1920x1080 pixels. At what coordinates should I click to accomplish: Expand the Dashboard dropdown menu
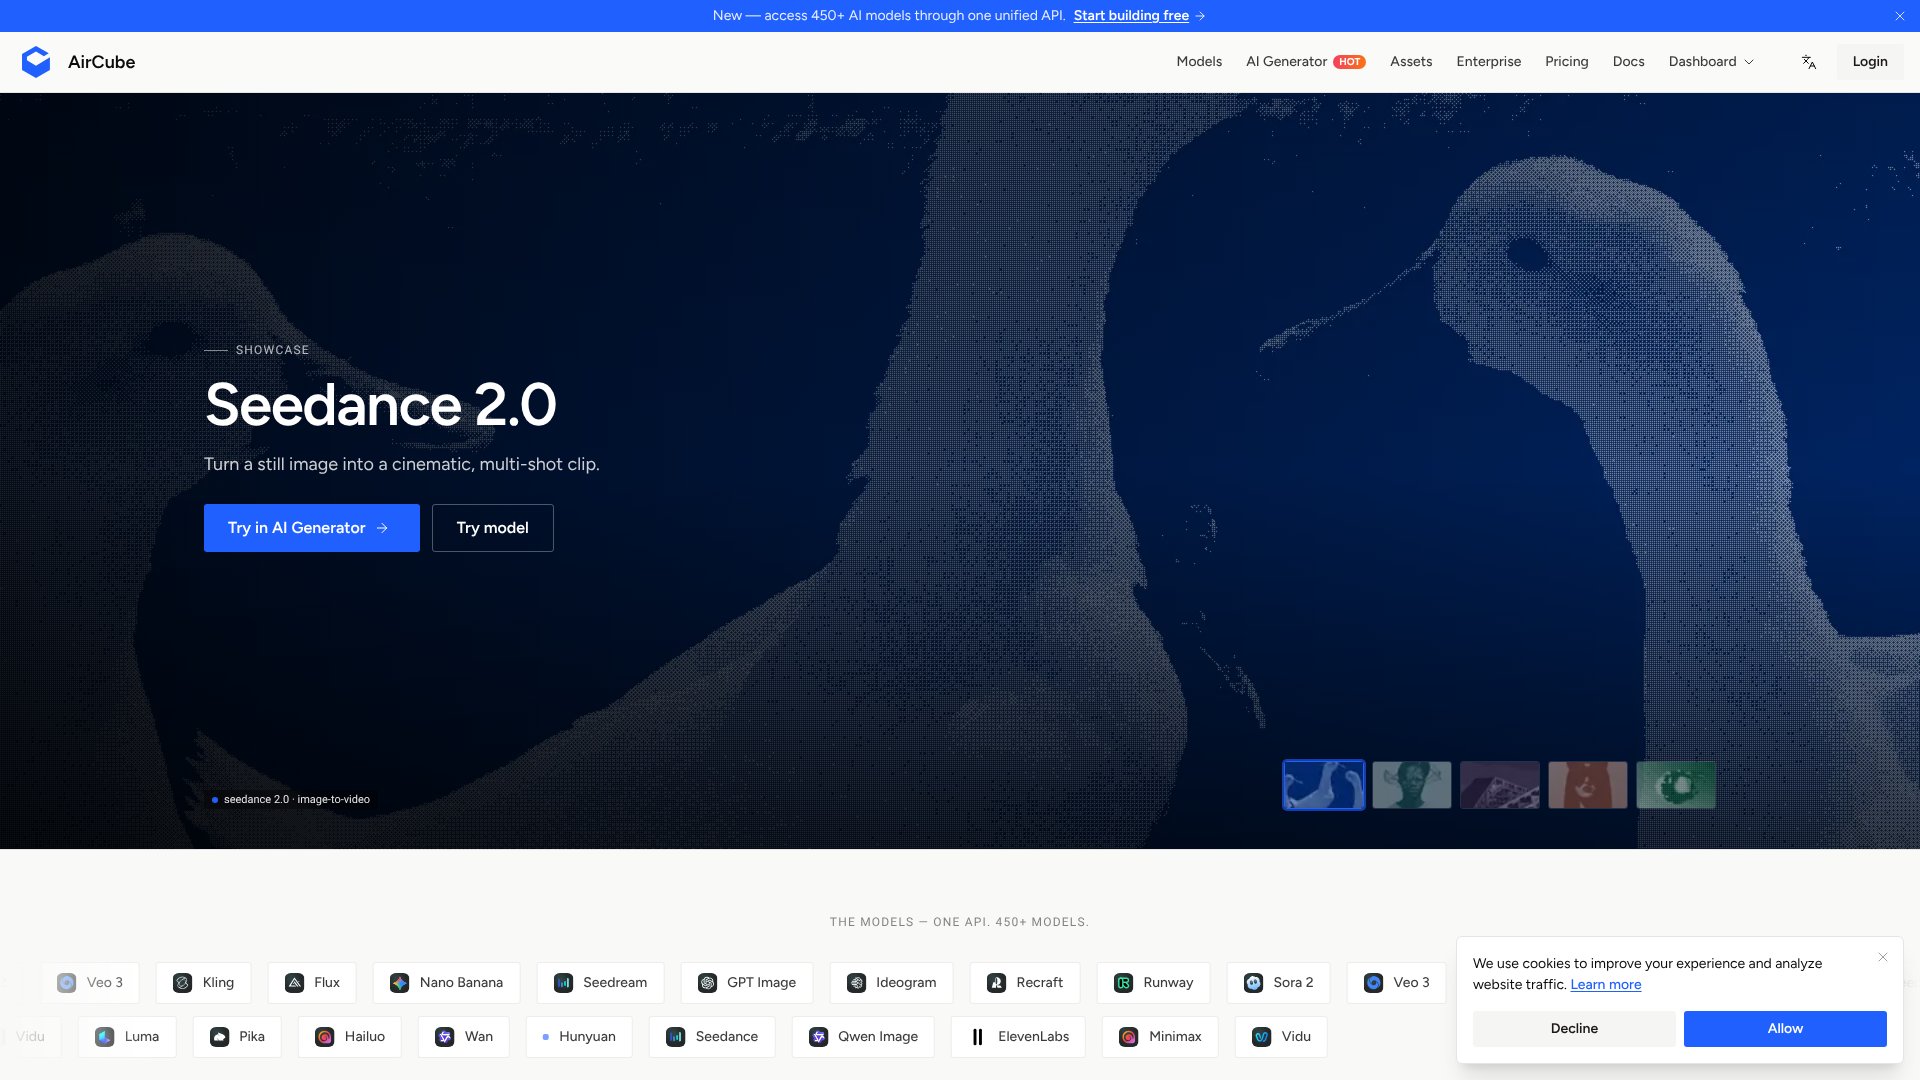1711,62
